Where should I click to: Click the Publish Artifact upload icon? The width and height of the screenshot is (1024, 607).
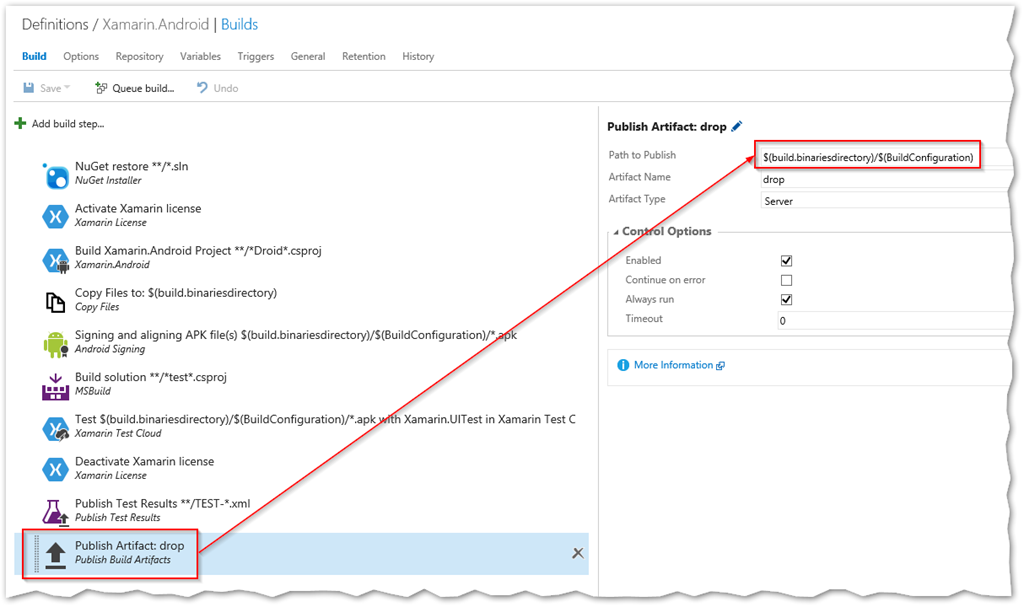tap(55, 553)
